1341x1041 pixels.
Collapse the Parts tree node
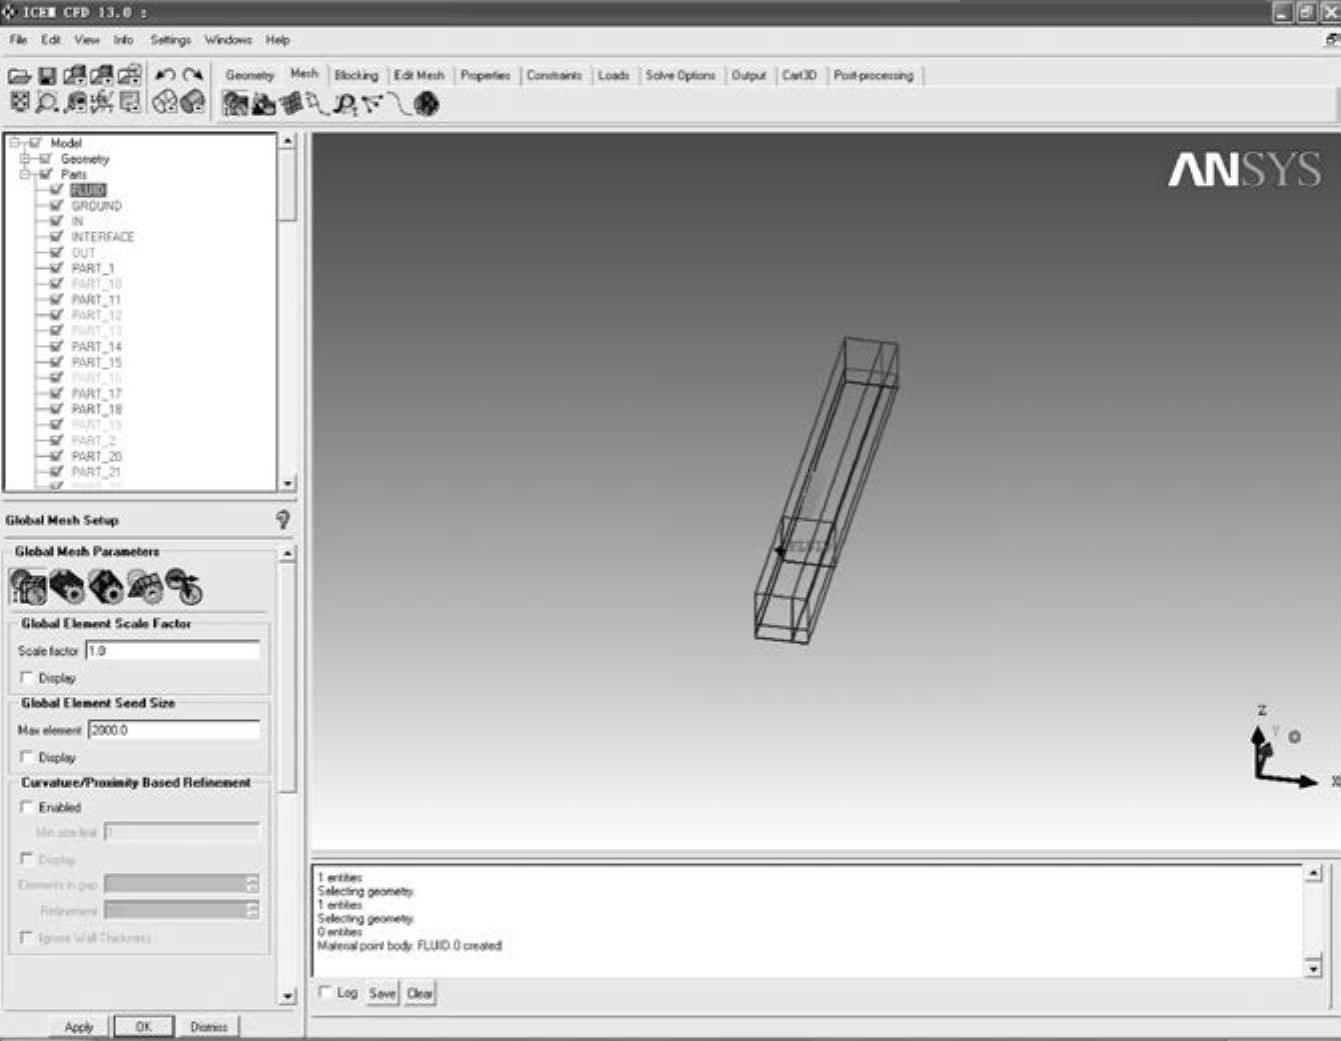tap(25, 174)
